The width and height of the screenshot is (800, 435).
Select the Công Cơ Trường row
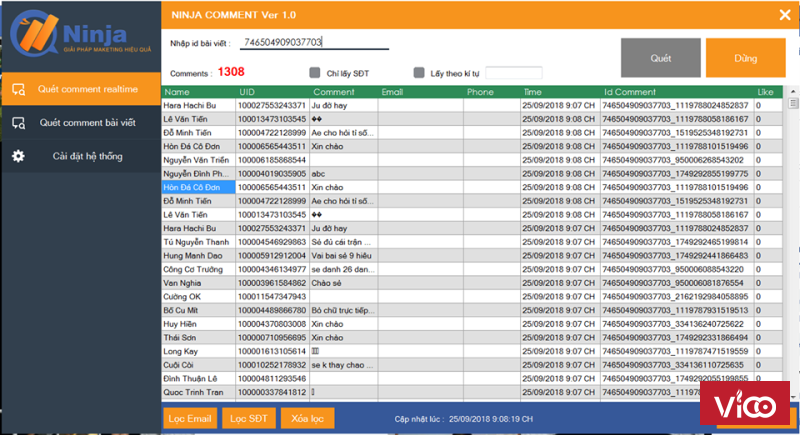(472, 269)
